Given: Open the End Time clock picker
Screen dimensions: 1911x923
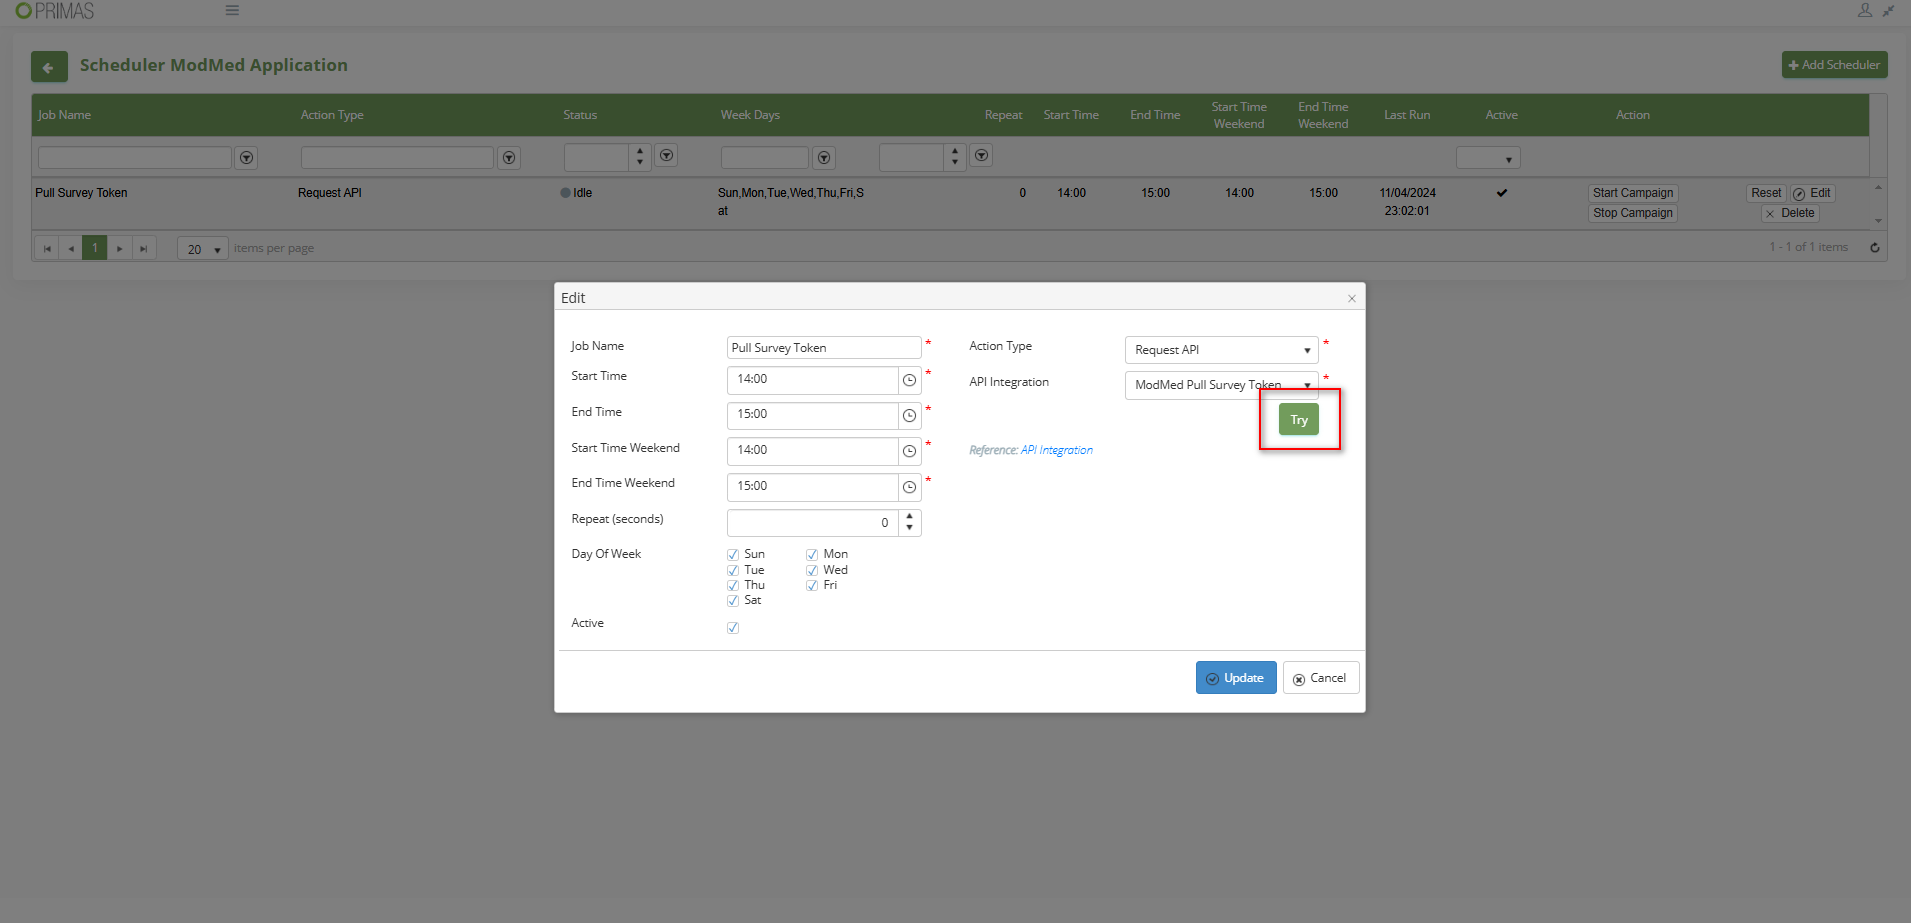Looking at the screenshot, I should pos(909,416).
